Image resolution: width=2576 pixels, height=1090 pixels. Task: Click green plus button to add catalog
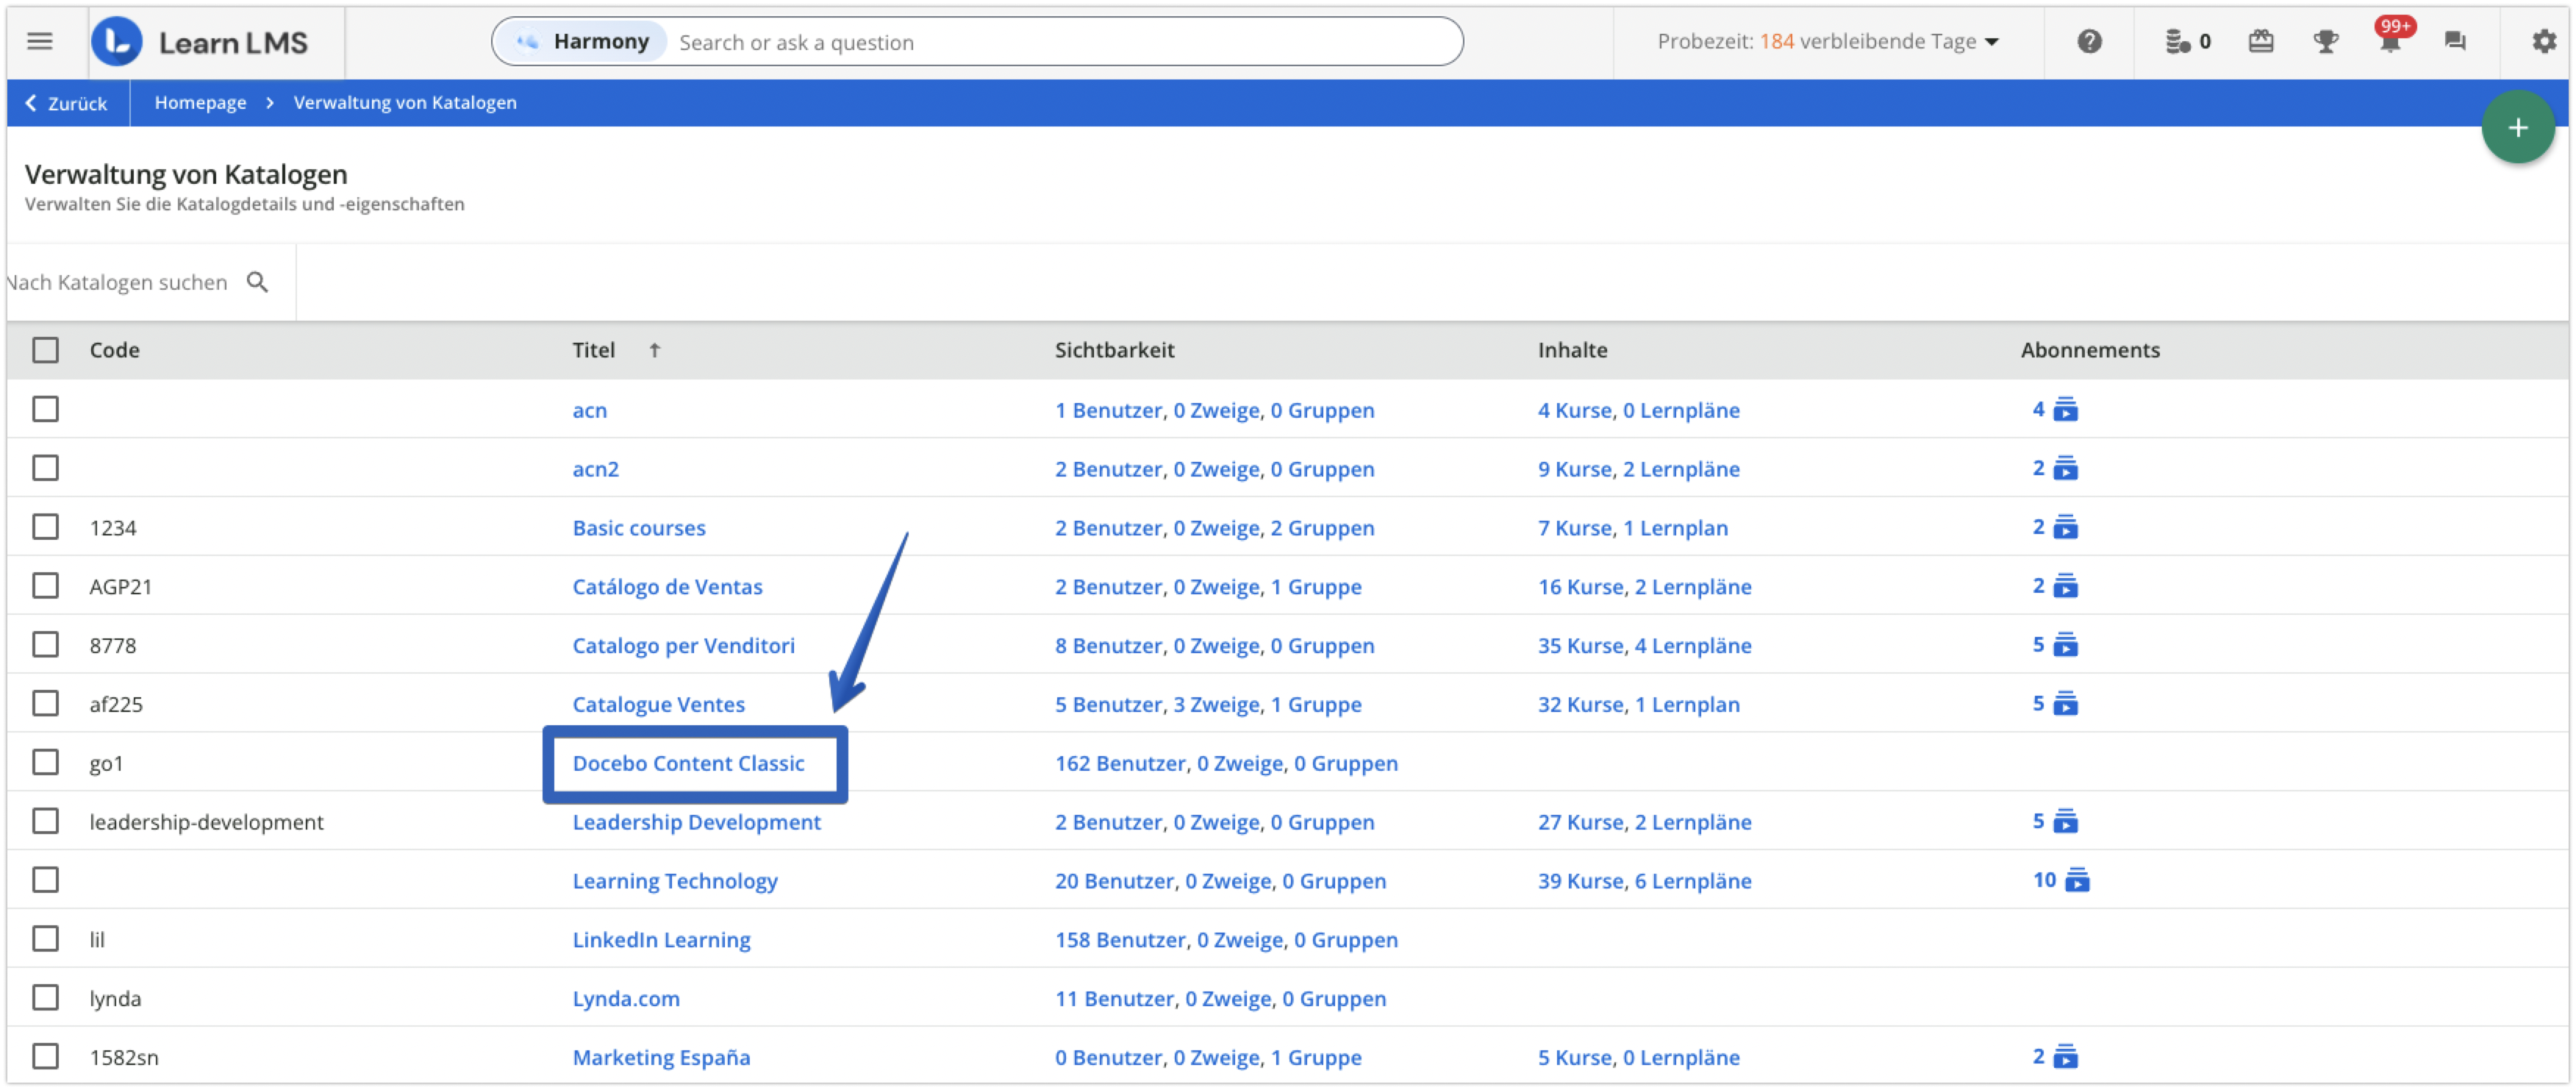(2517, 128)
